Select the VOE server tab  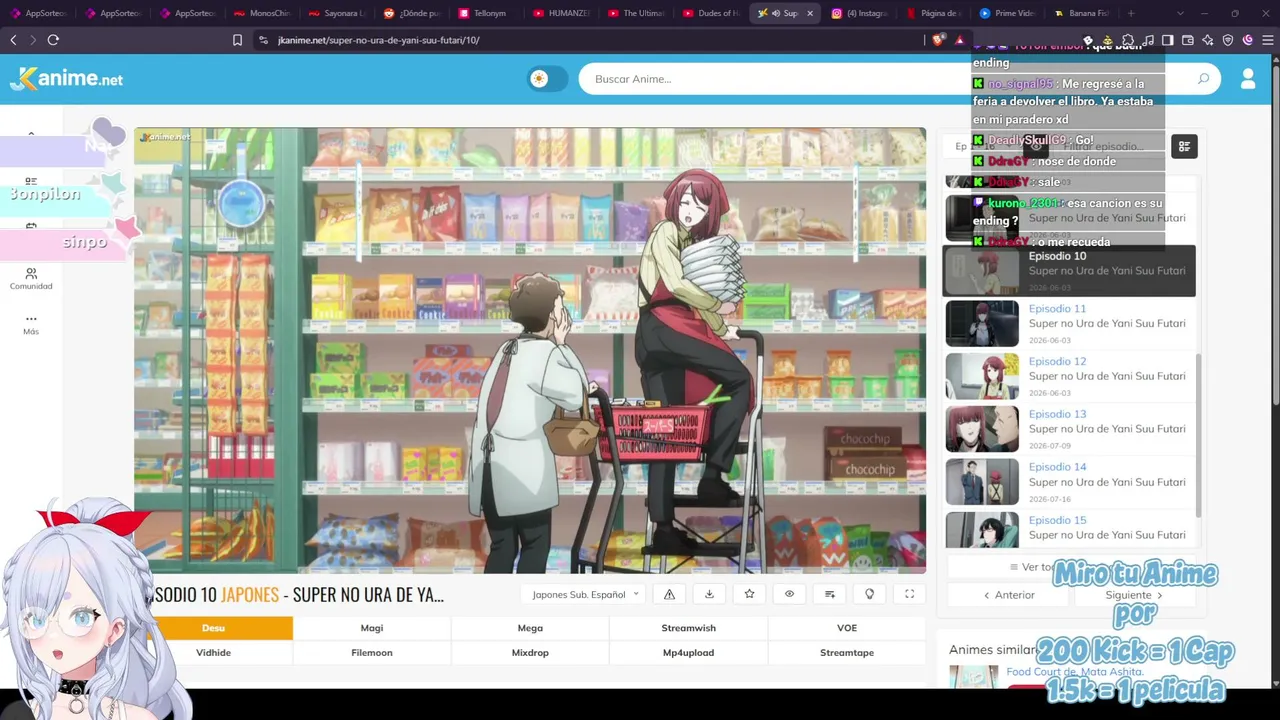[x=847, y=628]
